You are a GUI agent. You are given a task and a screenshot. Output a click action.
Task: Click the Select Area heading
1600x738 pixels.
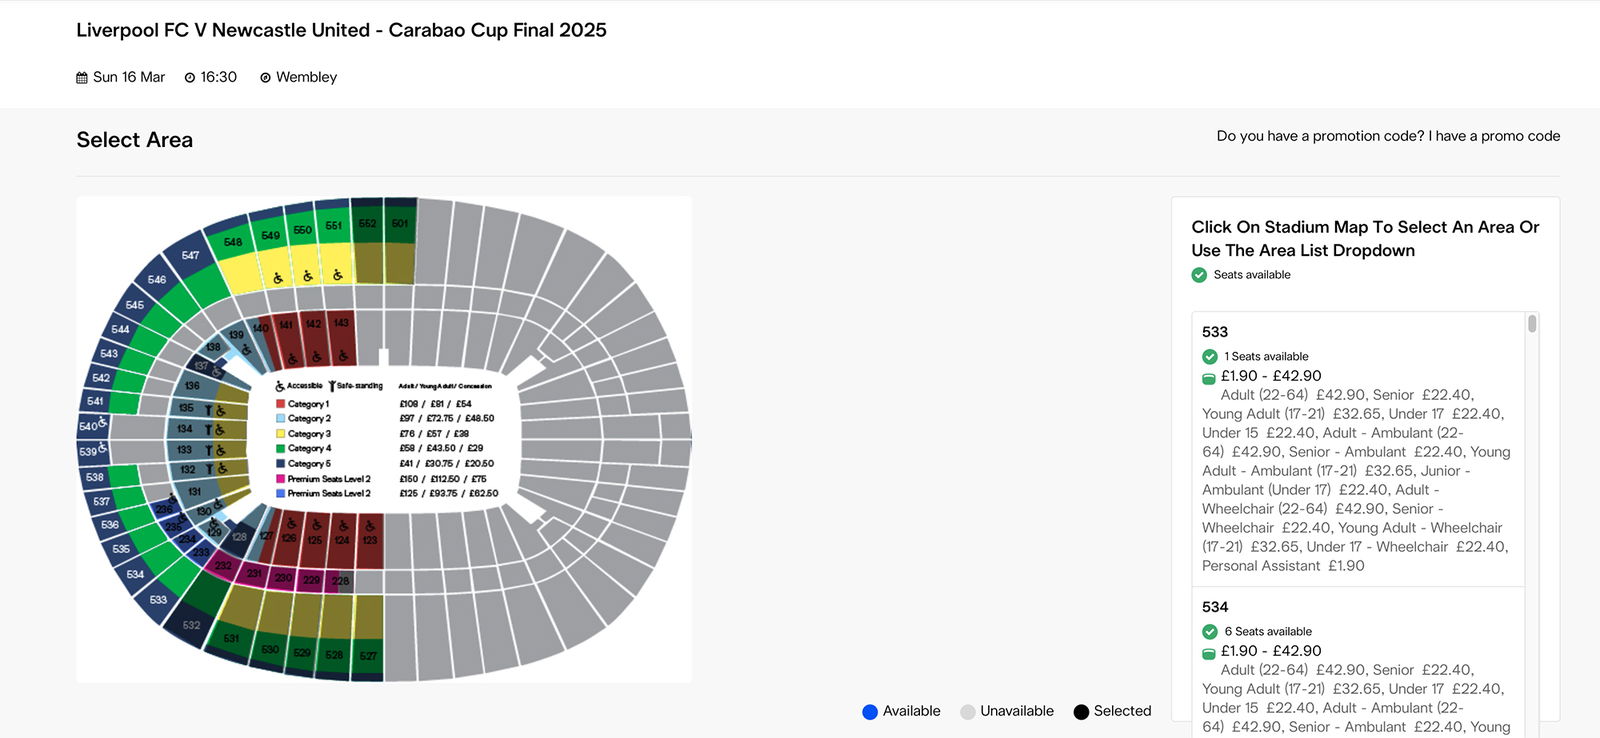click(134, 139)
